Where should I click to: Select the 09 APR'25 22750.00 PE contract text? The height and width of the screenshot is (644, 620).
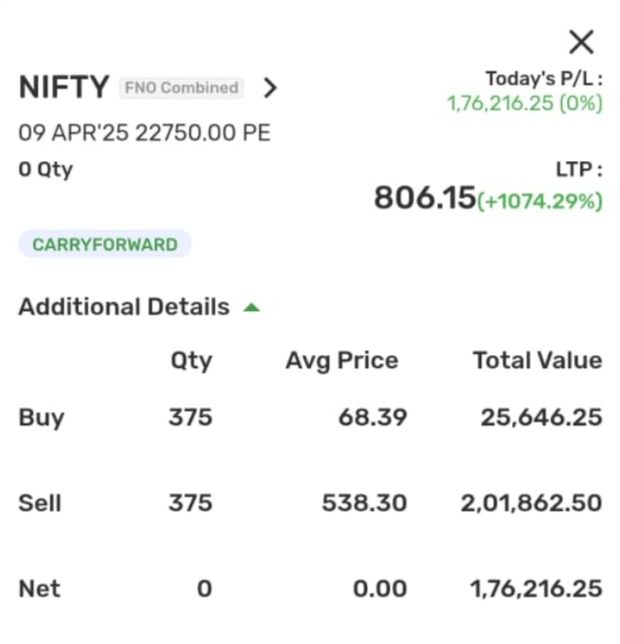click(x=144, y=133)
